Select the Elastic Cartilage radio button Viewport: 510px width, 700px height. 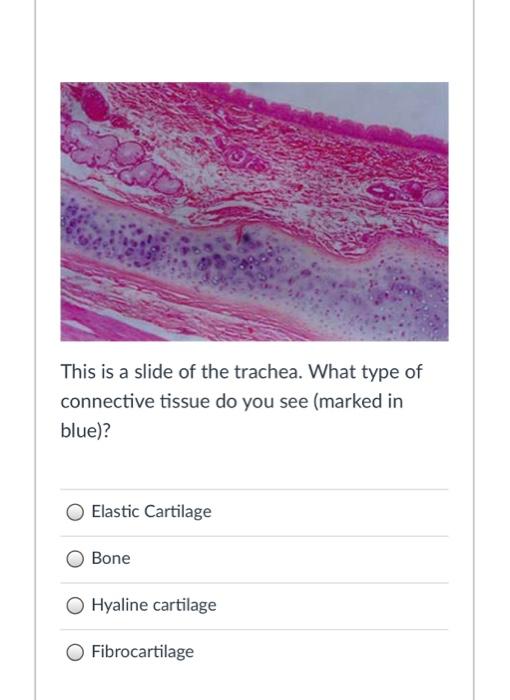click(75, 512)
